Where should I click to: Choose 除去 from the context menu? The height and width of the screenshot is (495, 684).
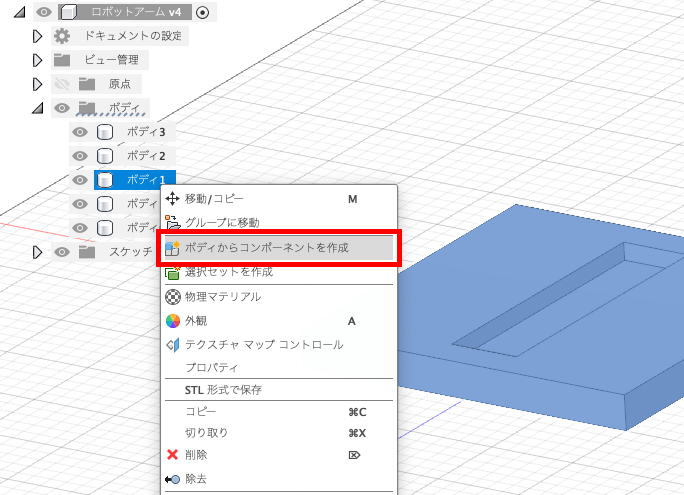pyautogui.click(x=279, y=479)
